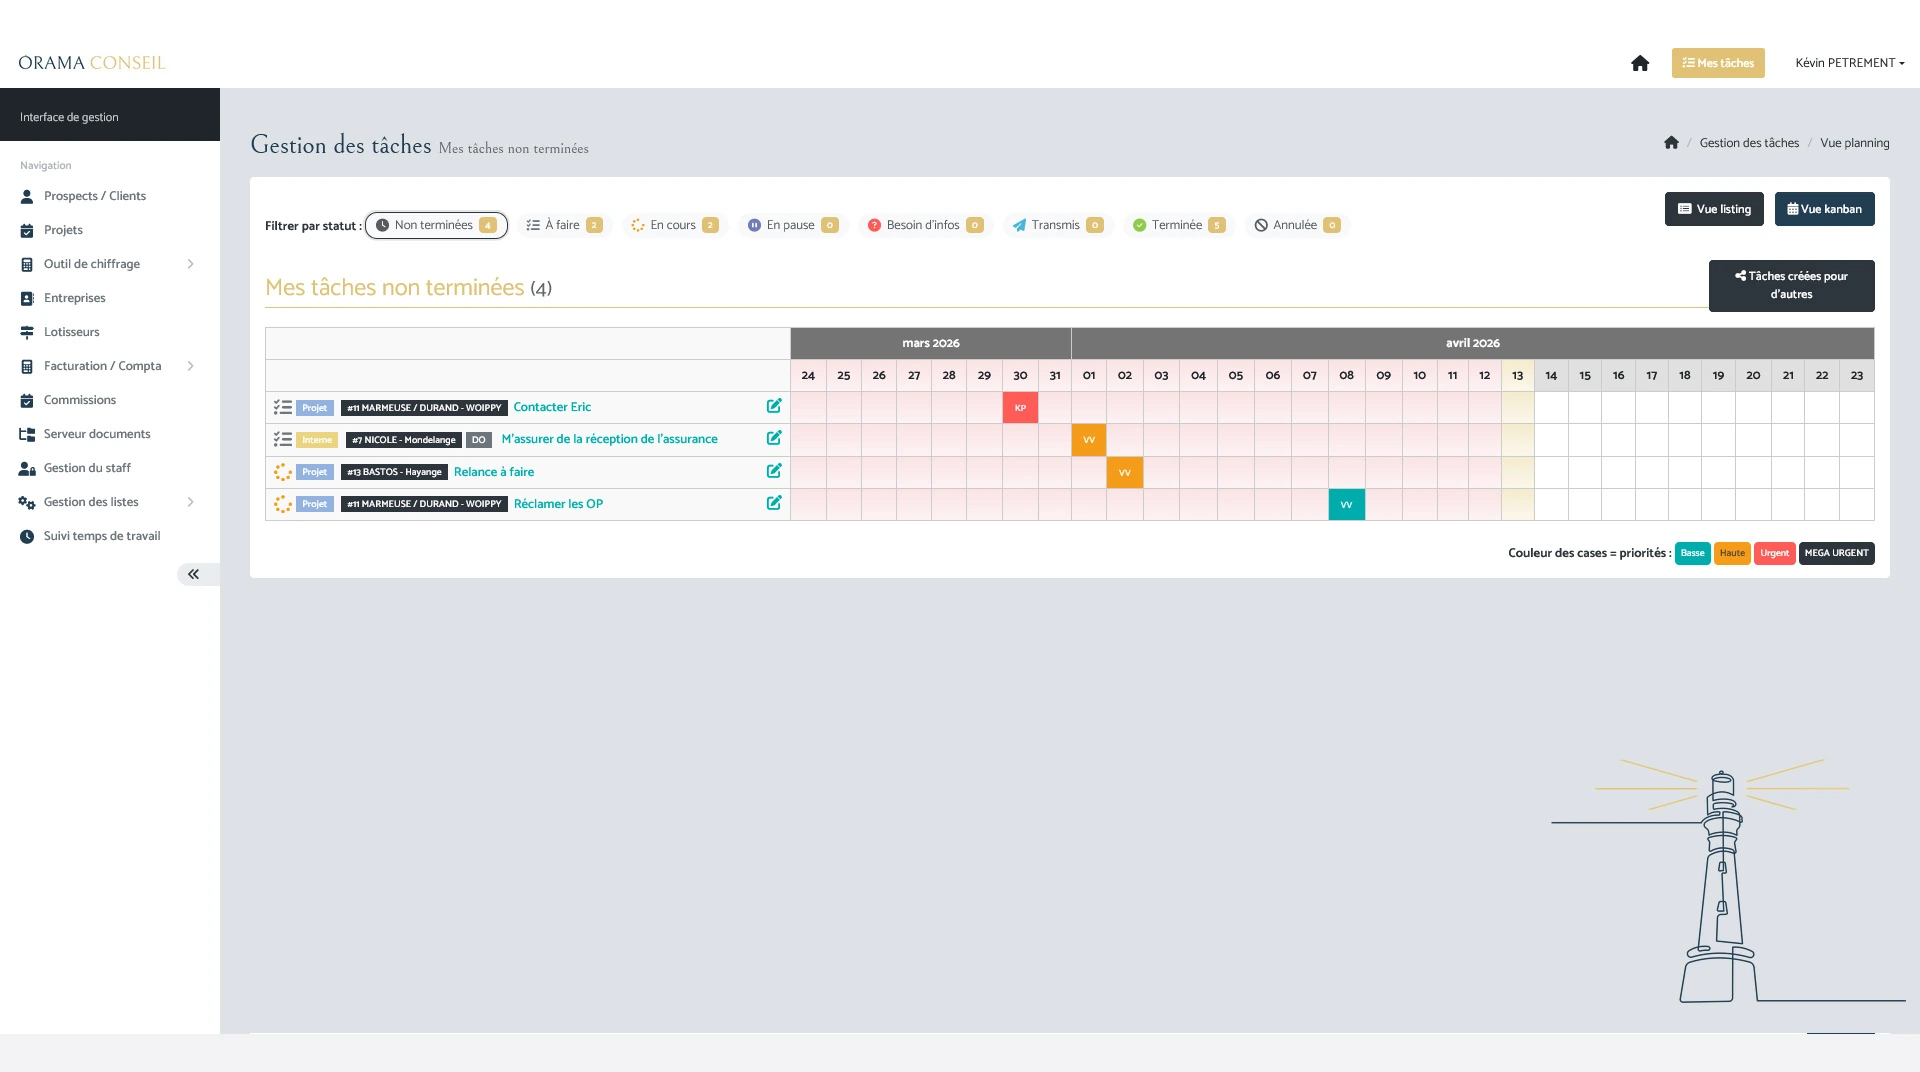1920x1072 pixels.
Task: Go to Suivi temps de travail
Action: [102, 536]
